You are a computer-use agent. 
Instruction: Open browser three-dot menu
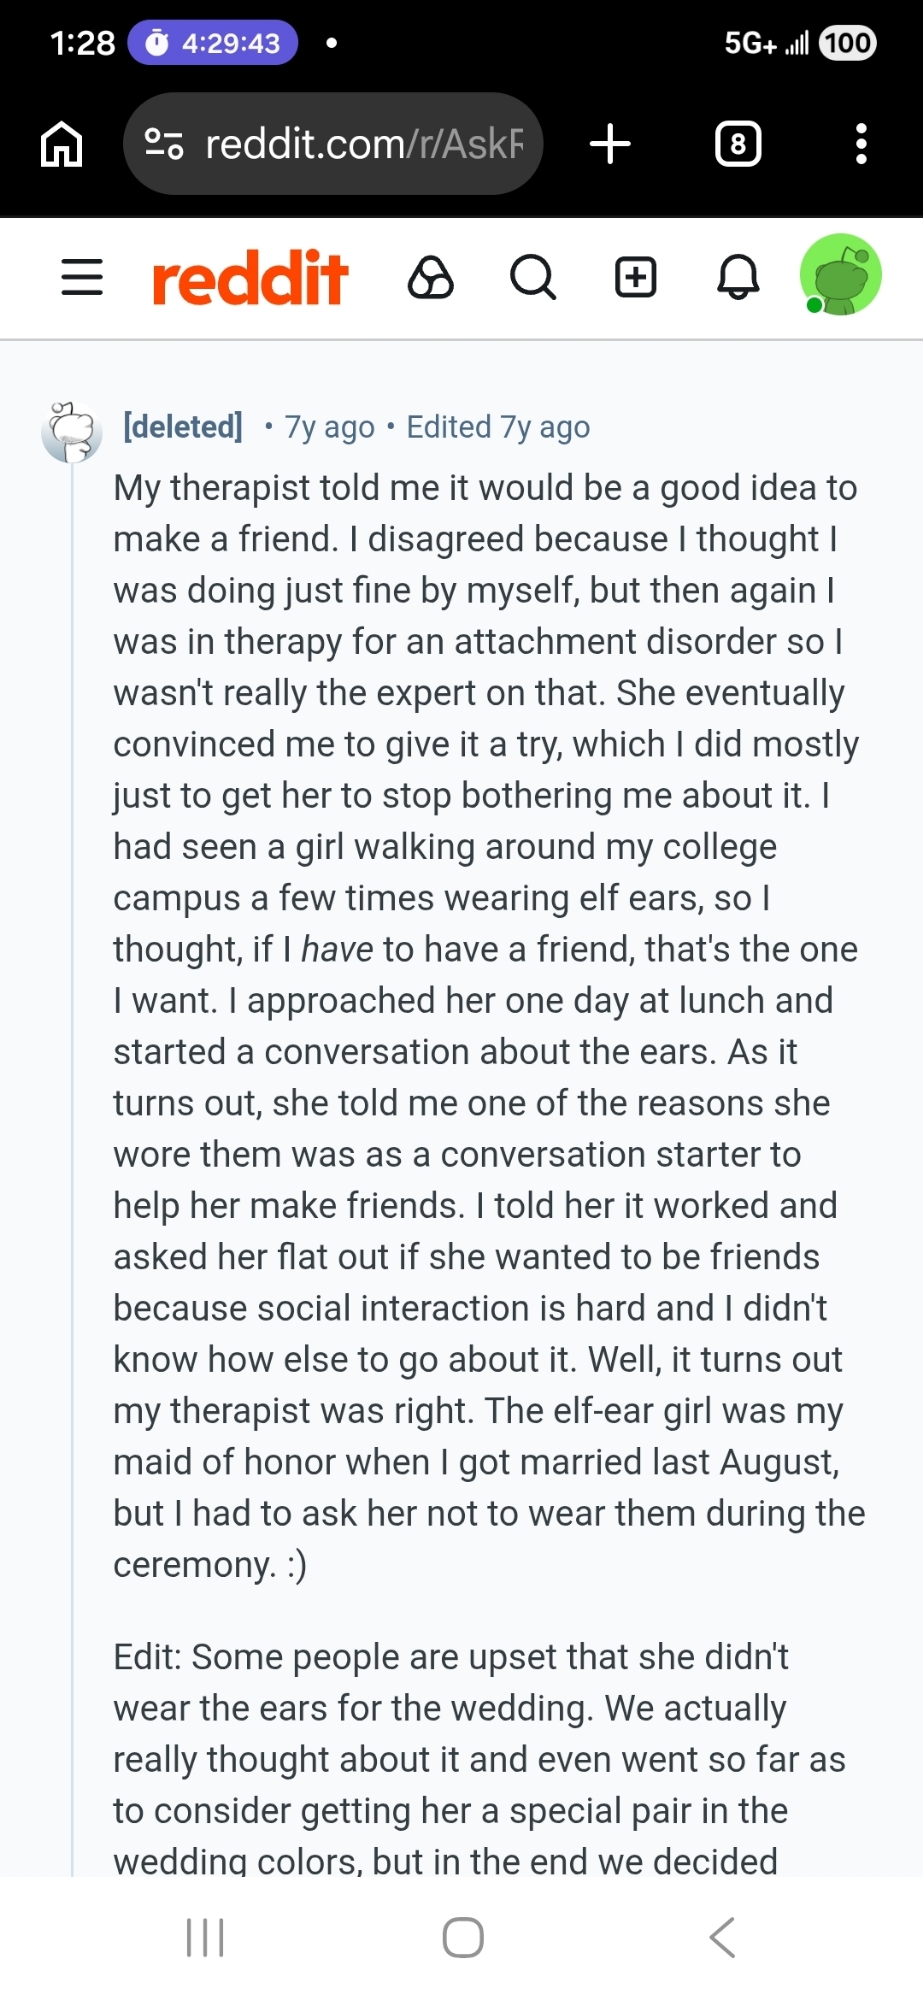pos(861,144)
